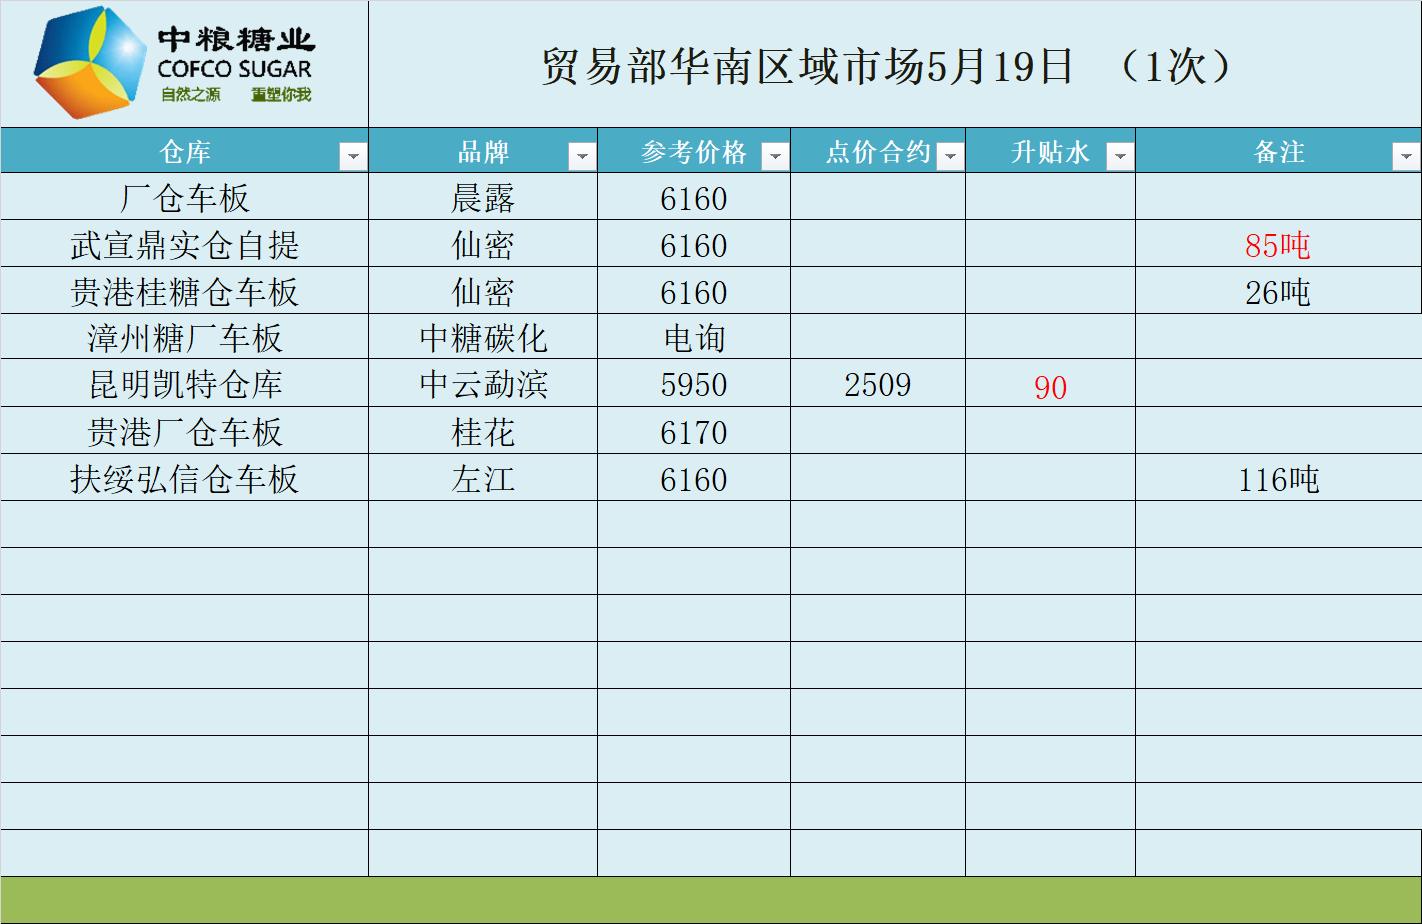Screen dimensions: 1422x924
Task: Select the 厂仓车板 warehouse cell
Action: point(185,198)
